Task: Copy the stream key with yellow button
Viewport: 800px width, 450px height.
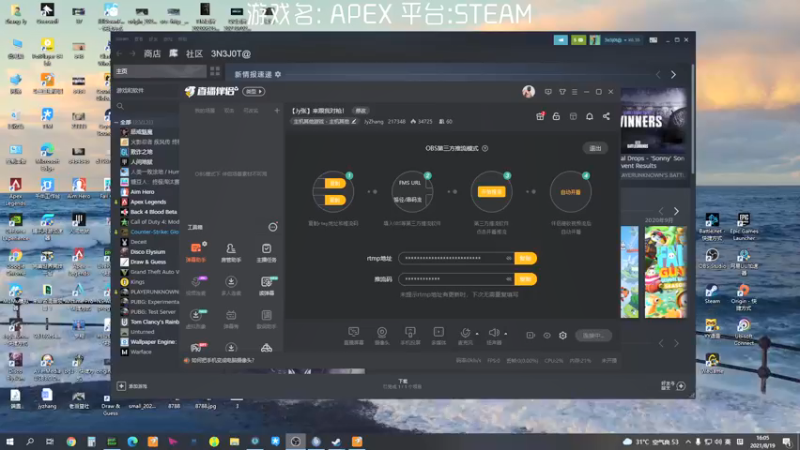Action: [x=526, y=279]
